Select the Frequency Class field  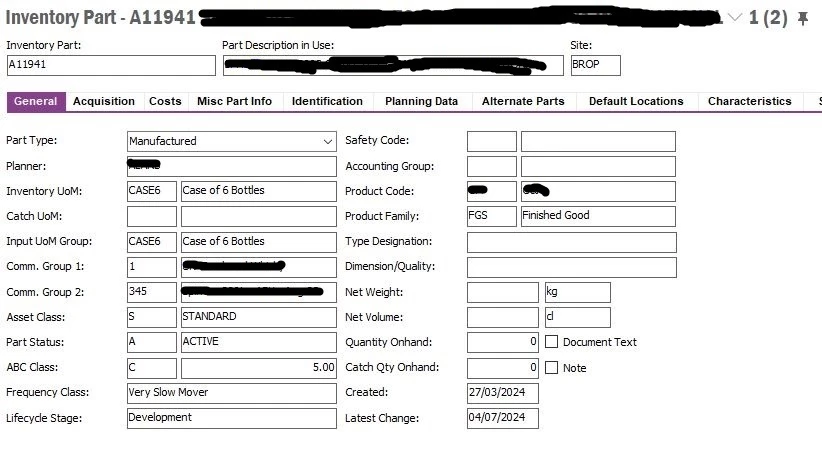232,393
